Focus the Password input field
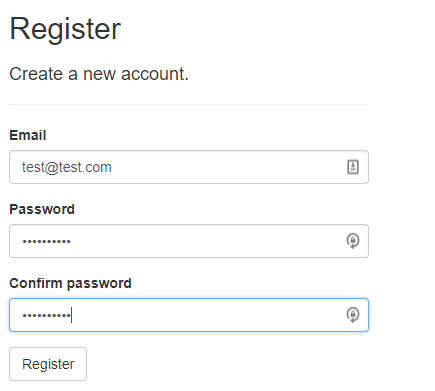The width and height of the screenshot is (435, 391). [189, 241]
